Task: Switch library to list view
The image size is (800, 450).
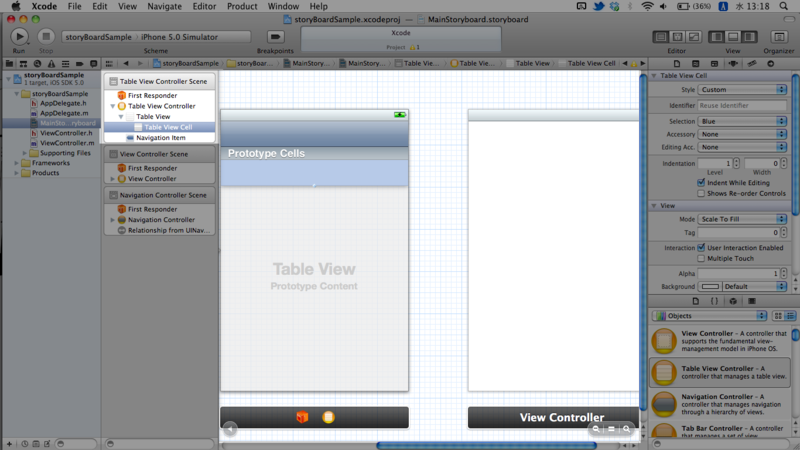Action: pyautogui.click(x=790, y=316)
